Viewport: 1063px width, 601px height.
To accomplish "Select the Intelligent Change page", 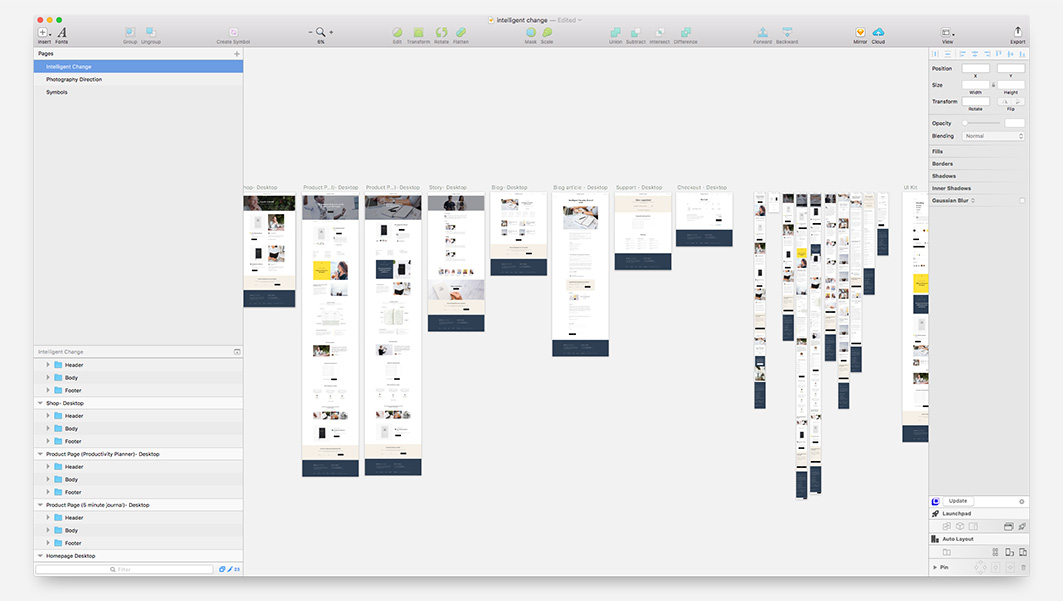I will pyautogui.click(x=138, y=66).
